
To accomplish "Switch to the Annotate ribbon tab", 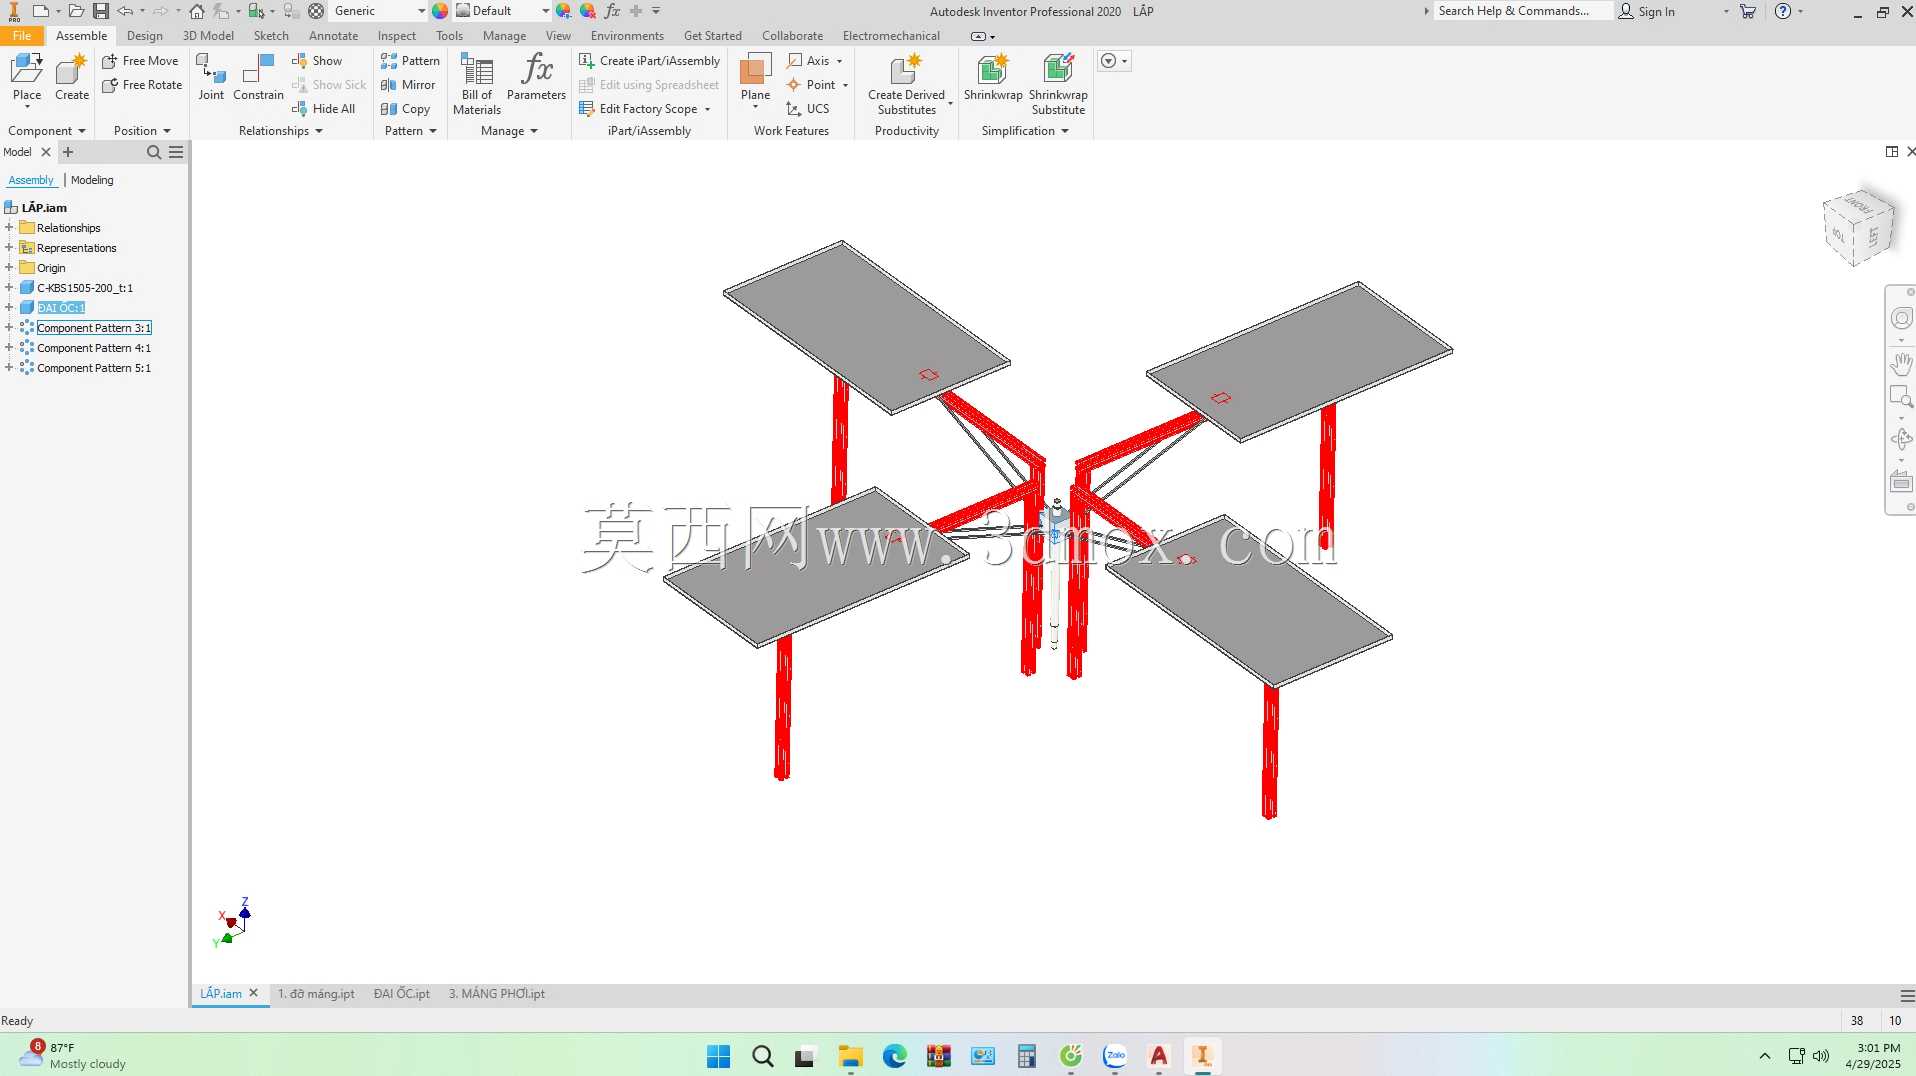I will pyautogui.click(x=333, y=36).
